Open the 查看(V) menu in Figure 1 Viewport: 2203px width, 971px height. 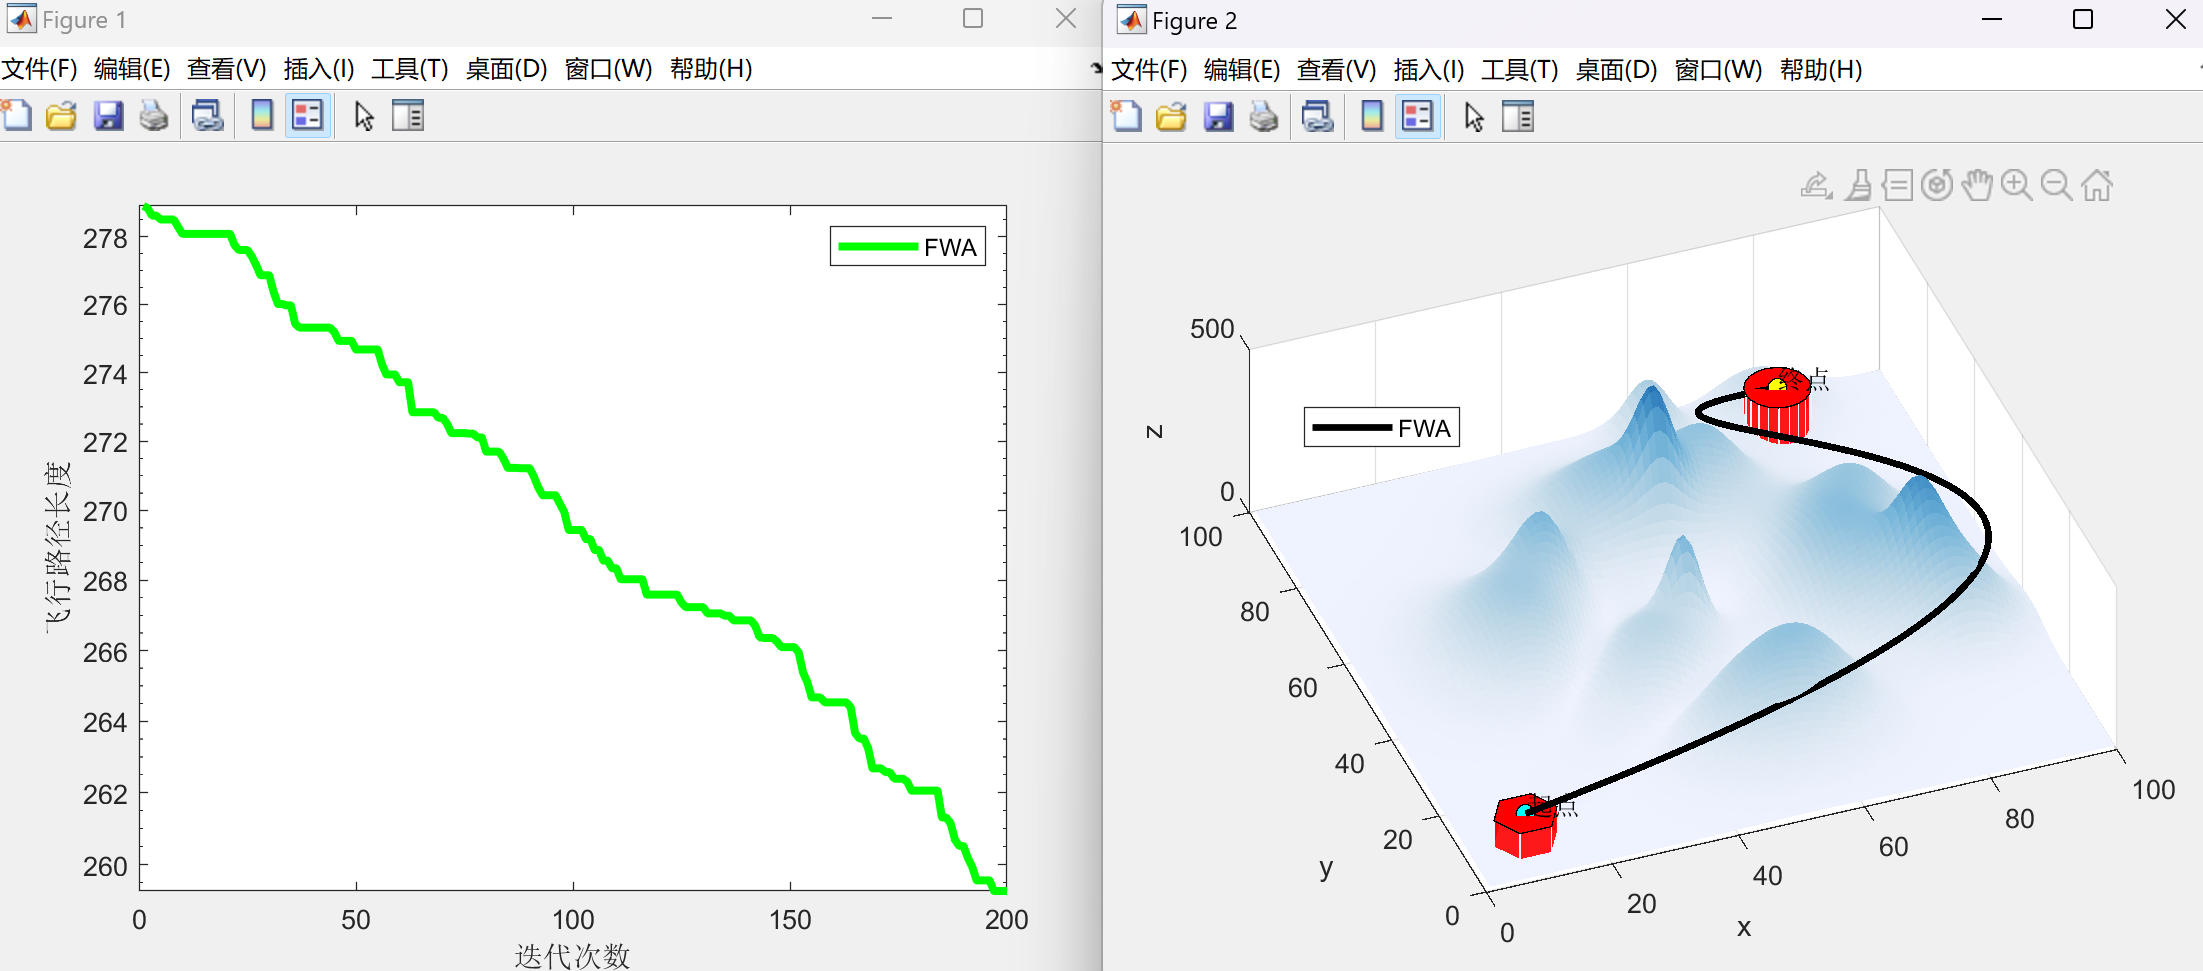pyautogui.click(x=226, y=69)
